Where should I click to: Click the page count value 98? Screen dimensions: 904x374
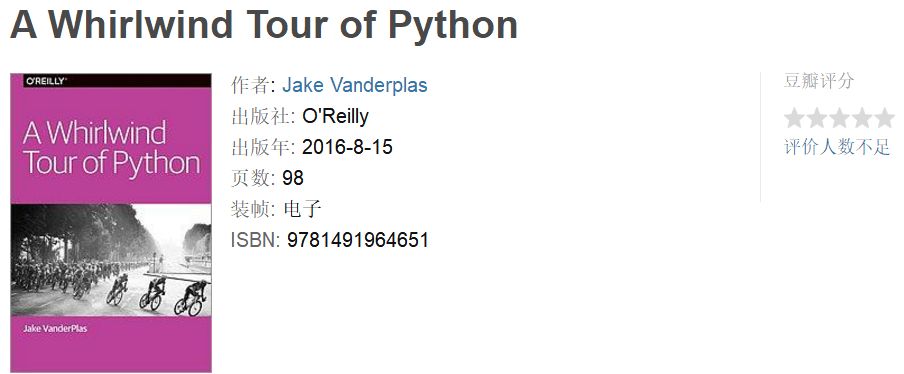point(293,178)
